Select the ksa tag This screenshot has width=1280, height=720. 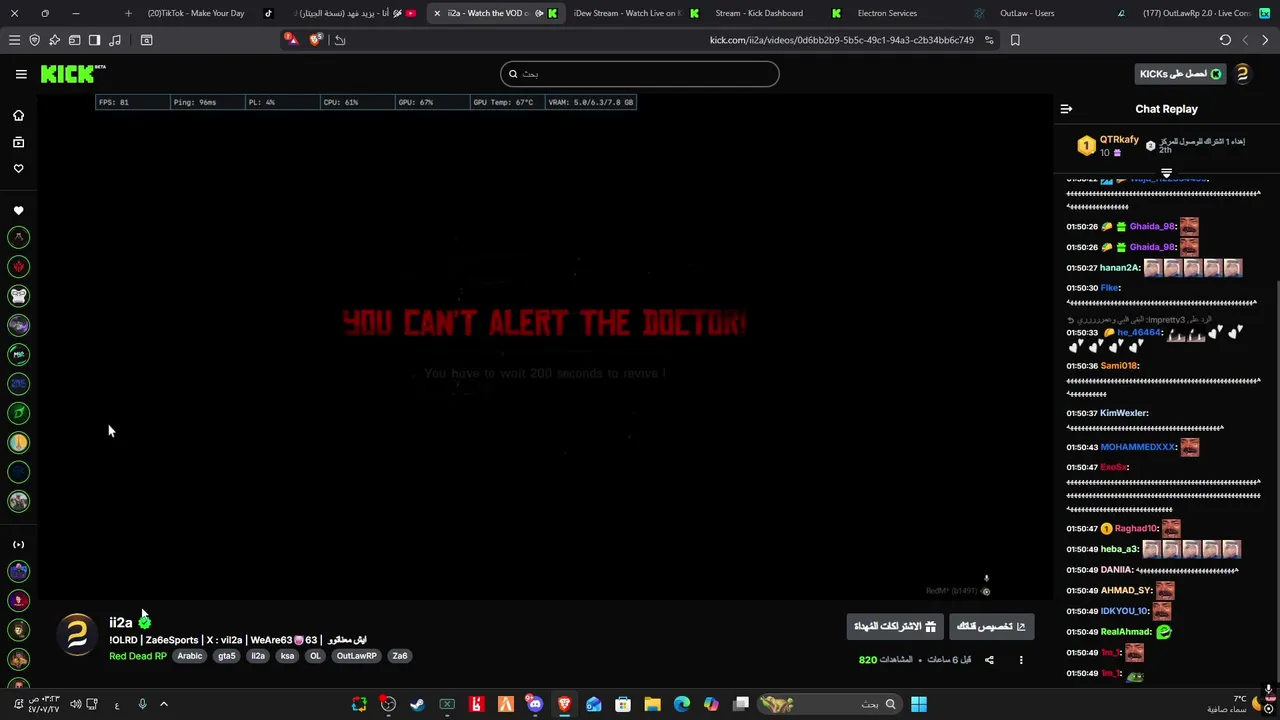pyautogui.click(x=287, y=656)
